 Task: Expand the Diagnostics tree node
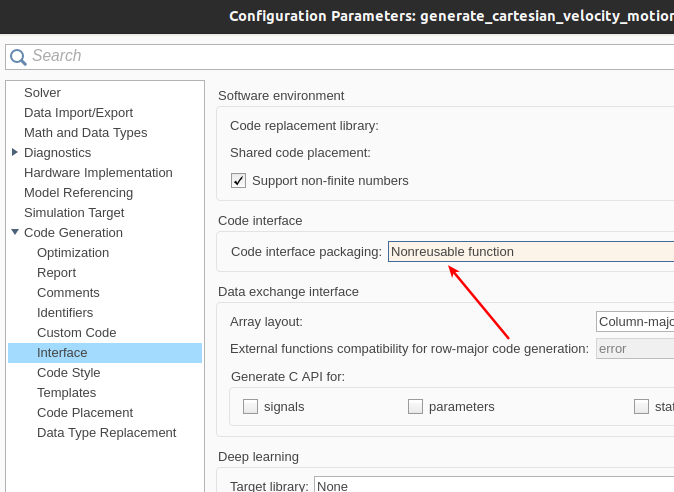14,152
